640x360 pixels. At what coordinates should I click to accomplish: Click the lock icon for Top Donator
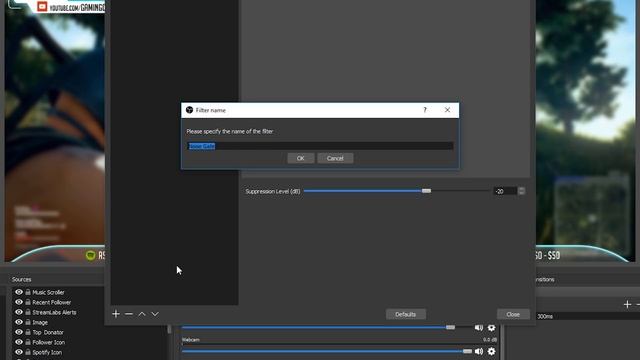click(x=28, y=332)
